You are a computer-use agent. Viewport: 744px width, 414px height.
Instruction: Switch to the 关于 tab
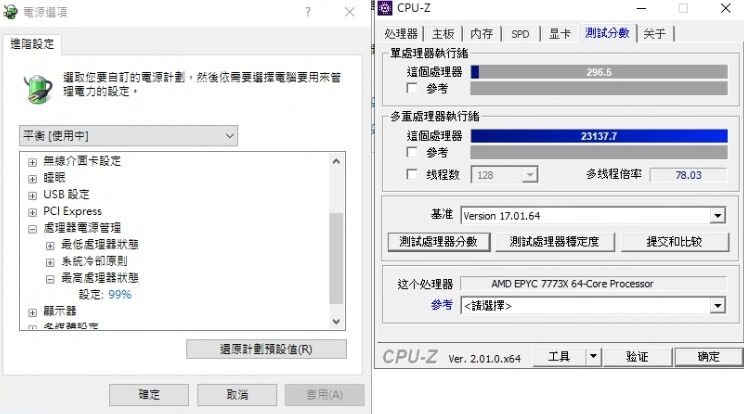655,34
